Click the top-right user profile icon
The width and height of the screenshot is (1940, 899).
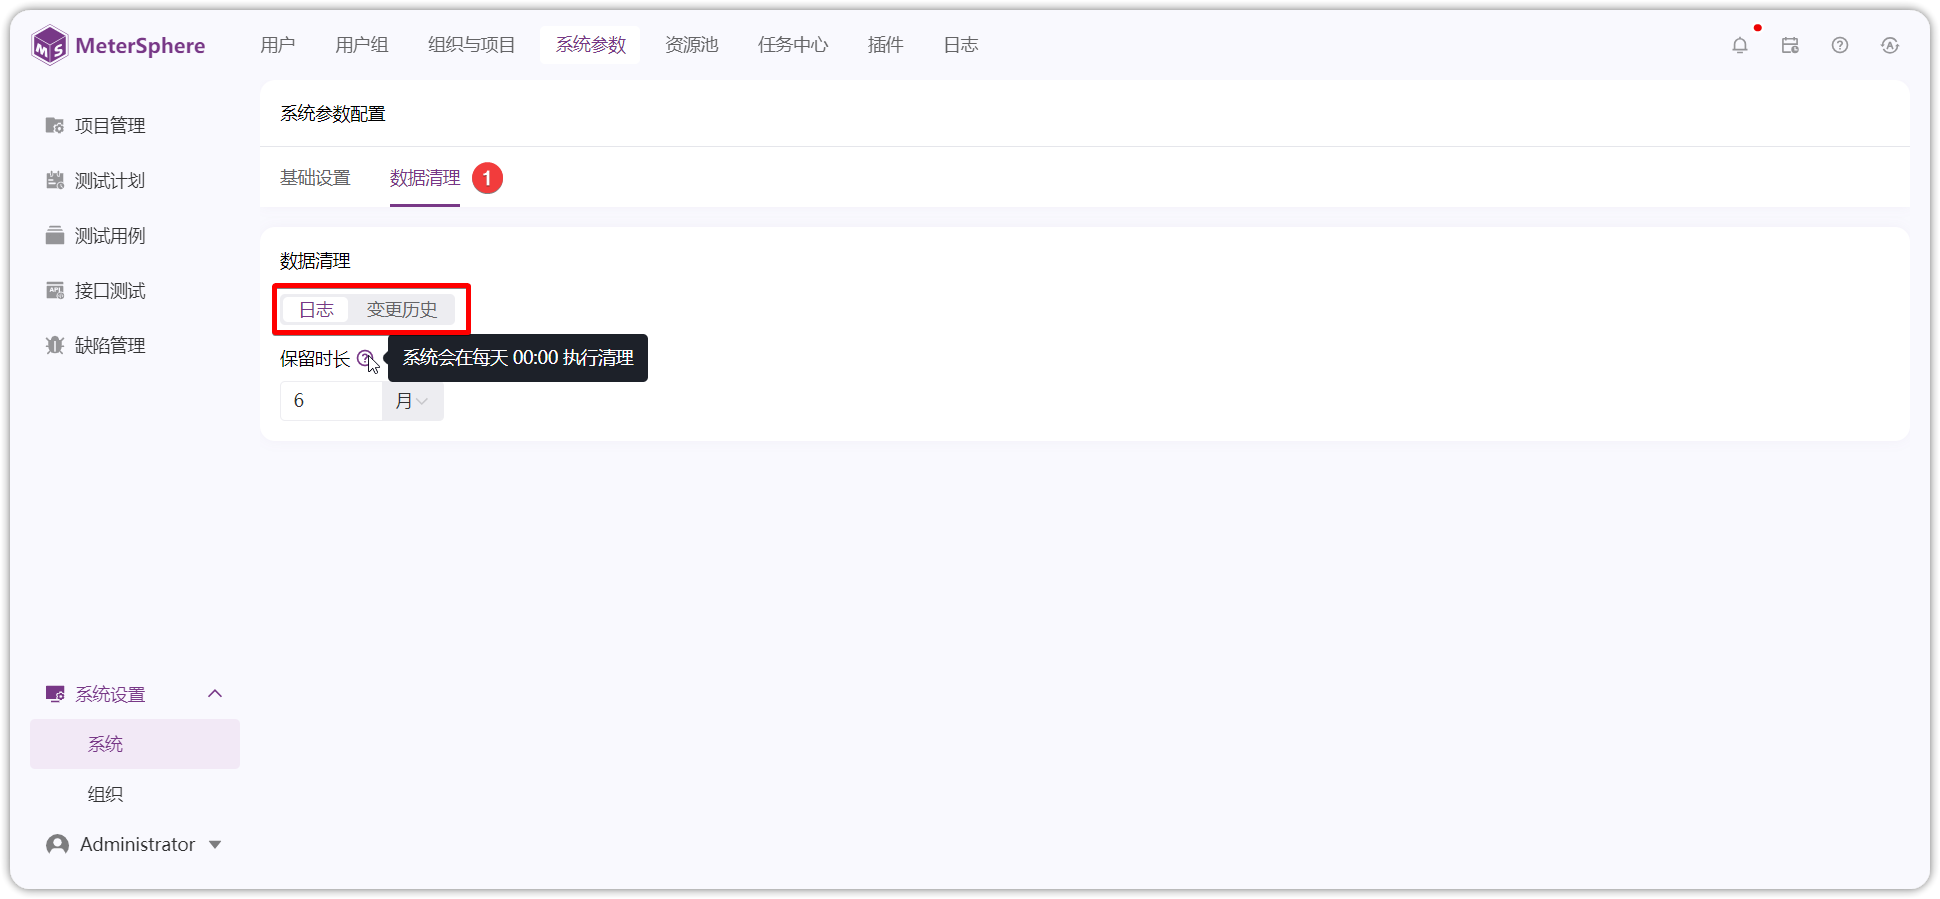pos(1890,45)
